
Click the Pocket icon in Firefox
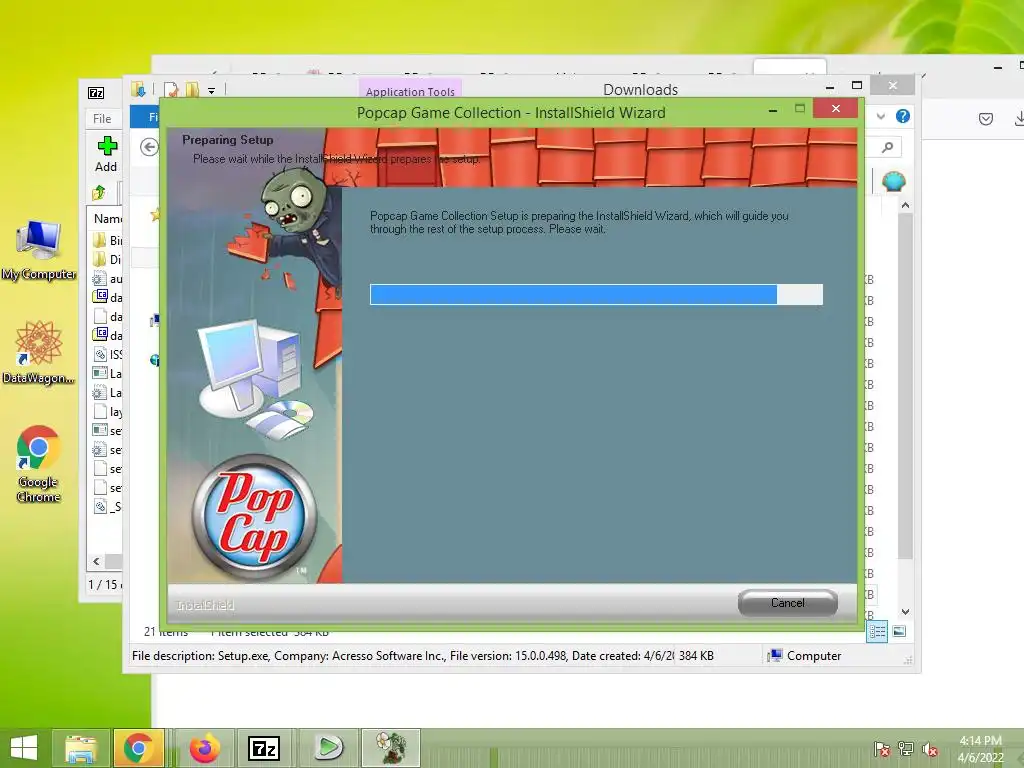tap(986, 118)
